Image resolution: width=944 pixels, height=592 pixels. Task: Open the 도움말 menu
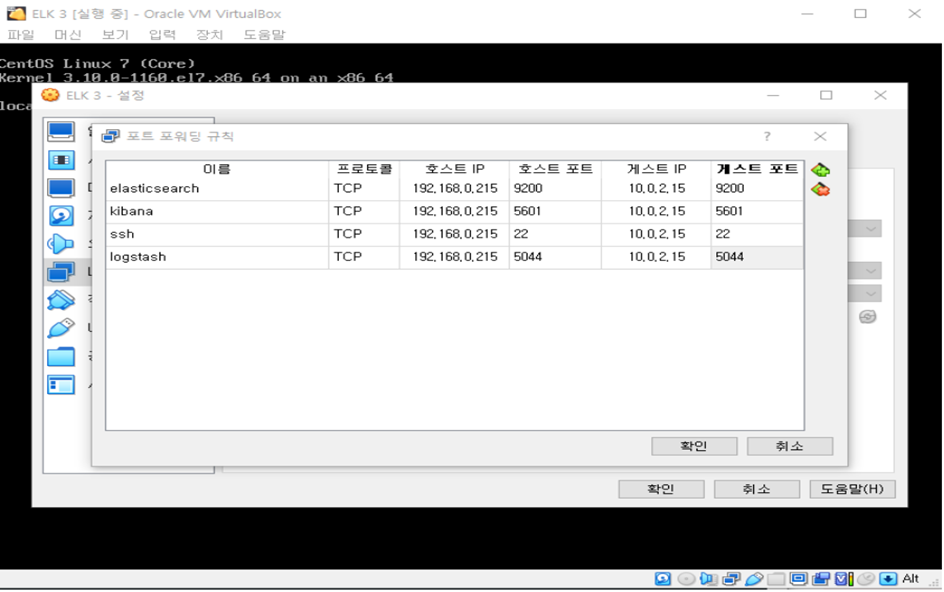[264, 35]
